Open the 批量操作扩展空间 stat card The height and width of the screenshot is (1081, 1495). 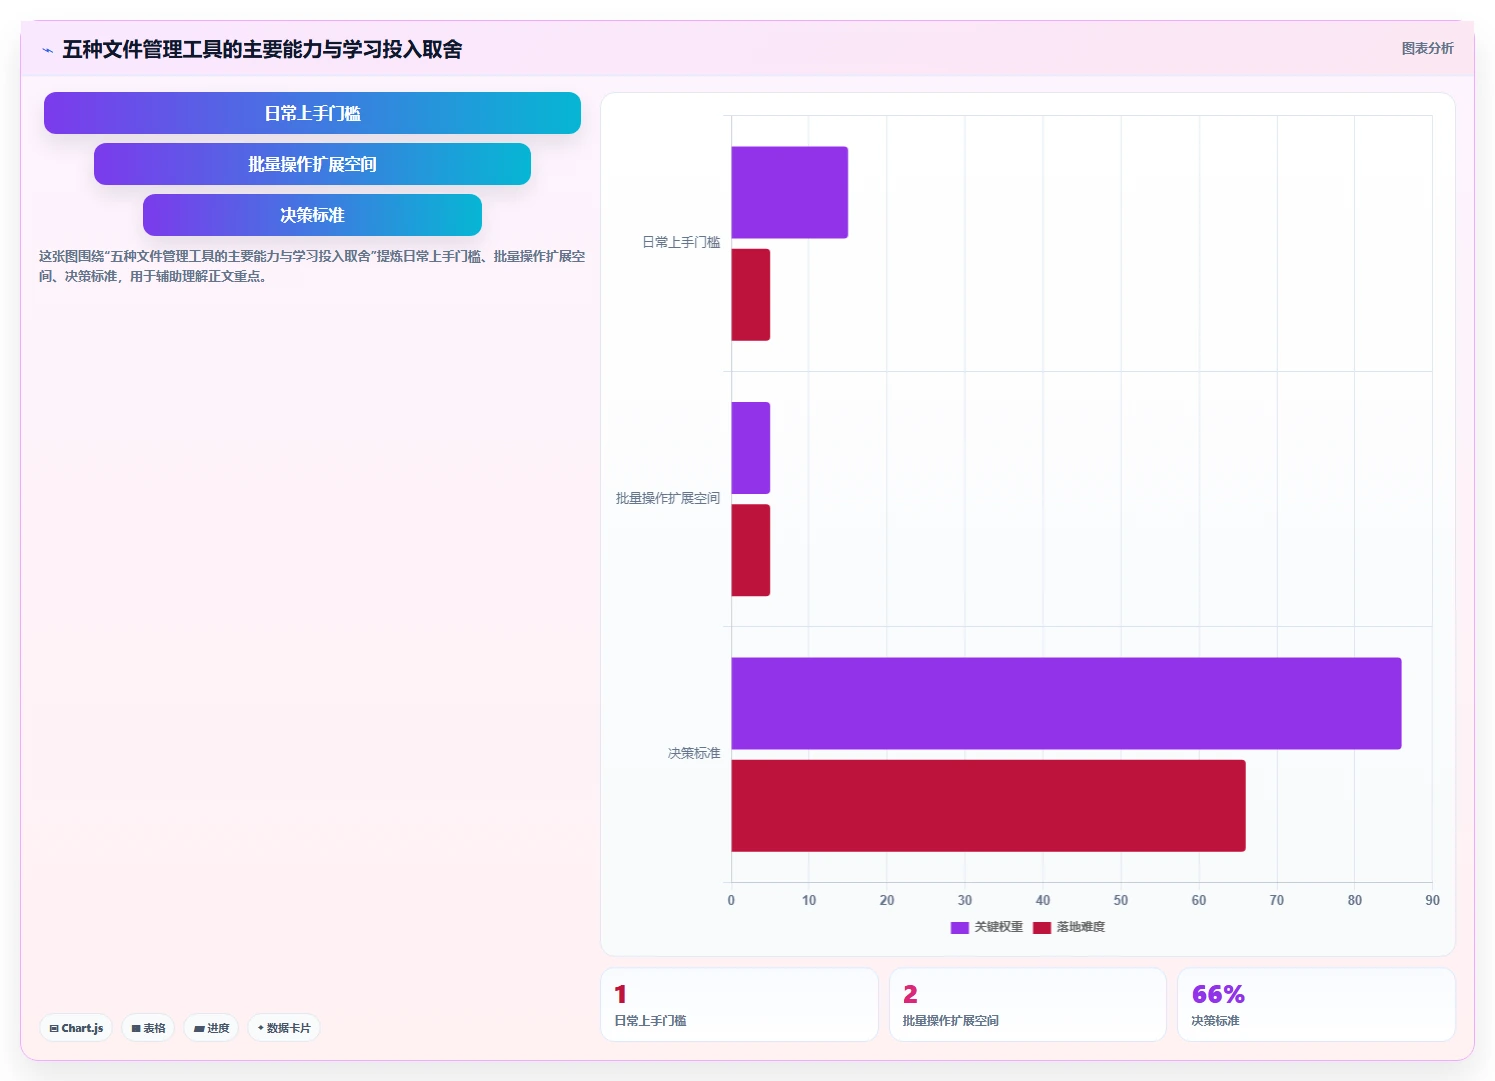point(1028,1005)
